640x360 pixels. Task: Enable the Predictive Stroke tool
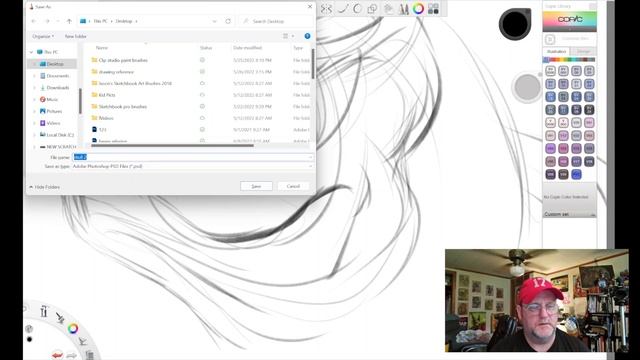358,9
